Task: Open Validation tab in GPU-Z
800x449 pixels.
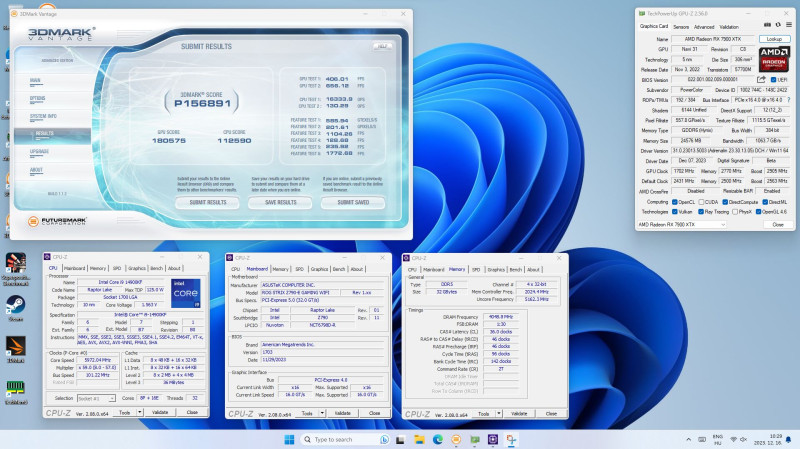Action: coord(729,27)
